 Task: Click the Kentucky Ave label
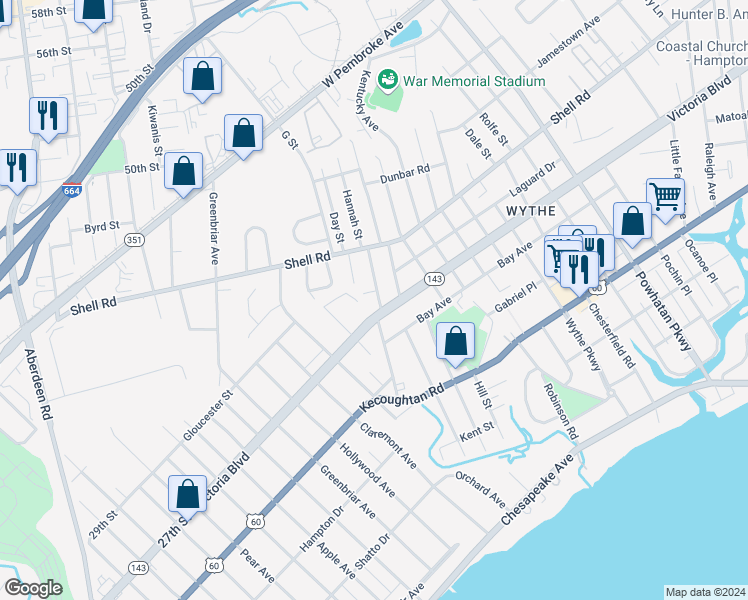click(x=369, y=101)
